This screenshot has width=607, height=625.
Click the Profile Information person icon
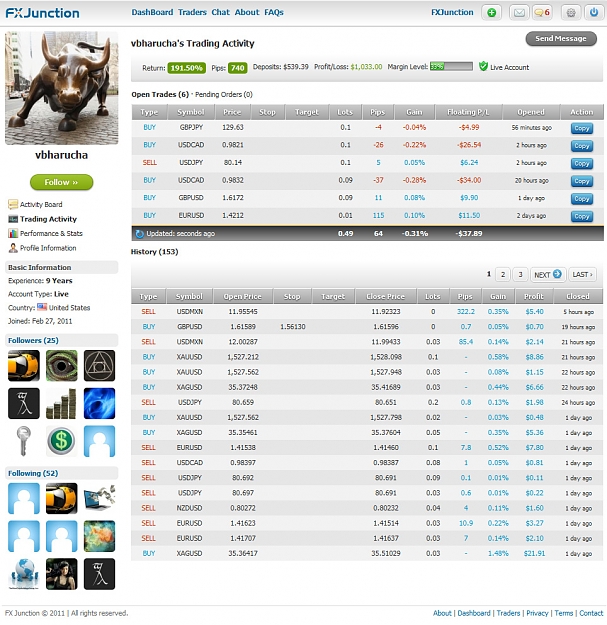click(x=13, y=248)
